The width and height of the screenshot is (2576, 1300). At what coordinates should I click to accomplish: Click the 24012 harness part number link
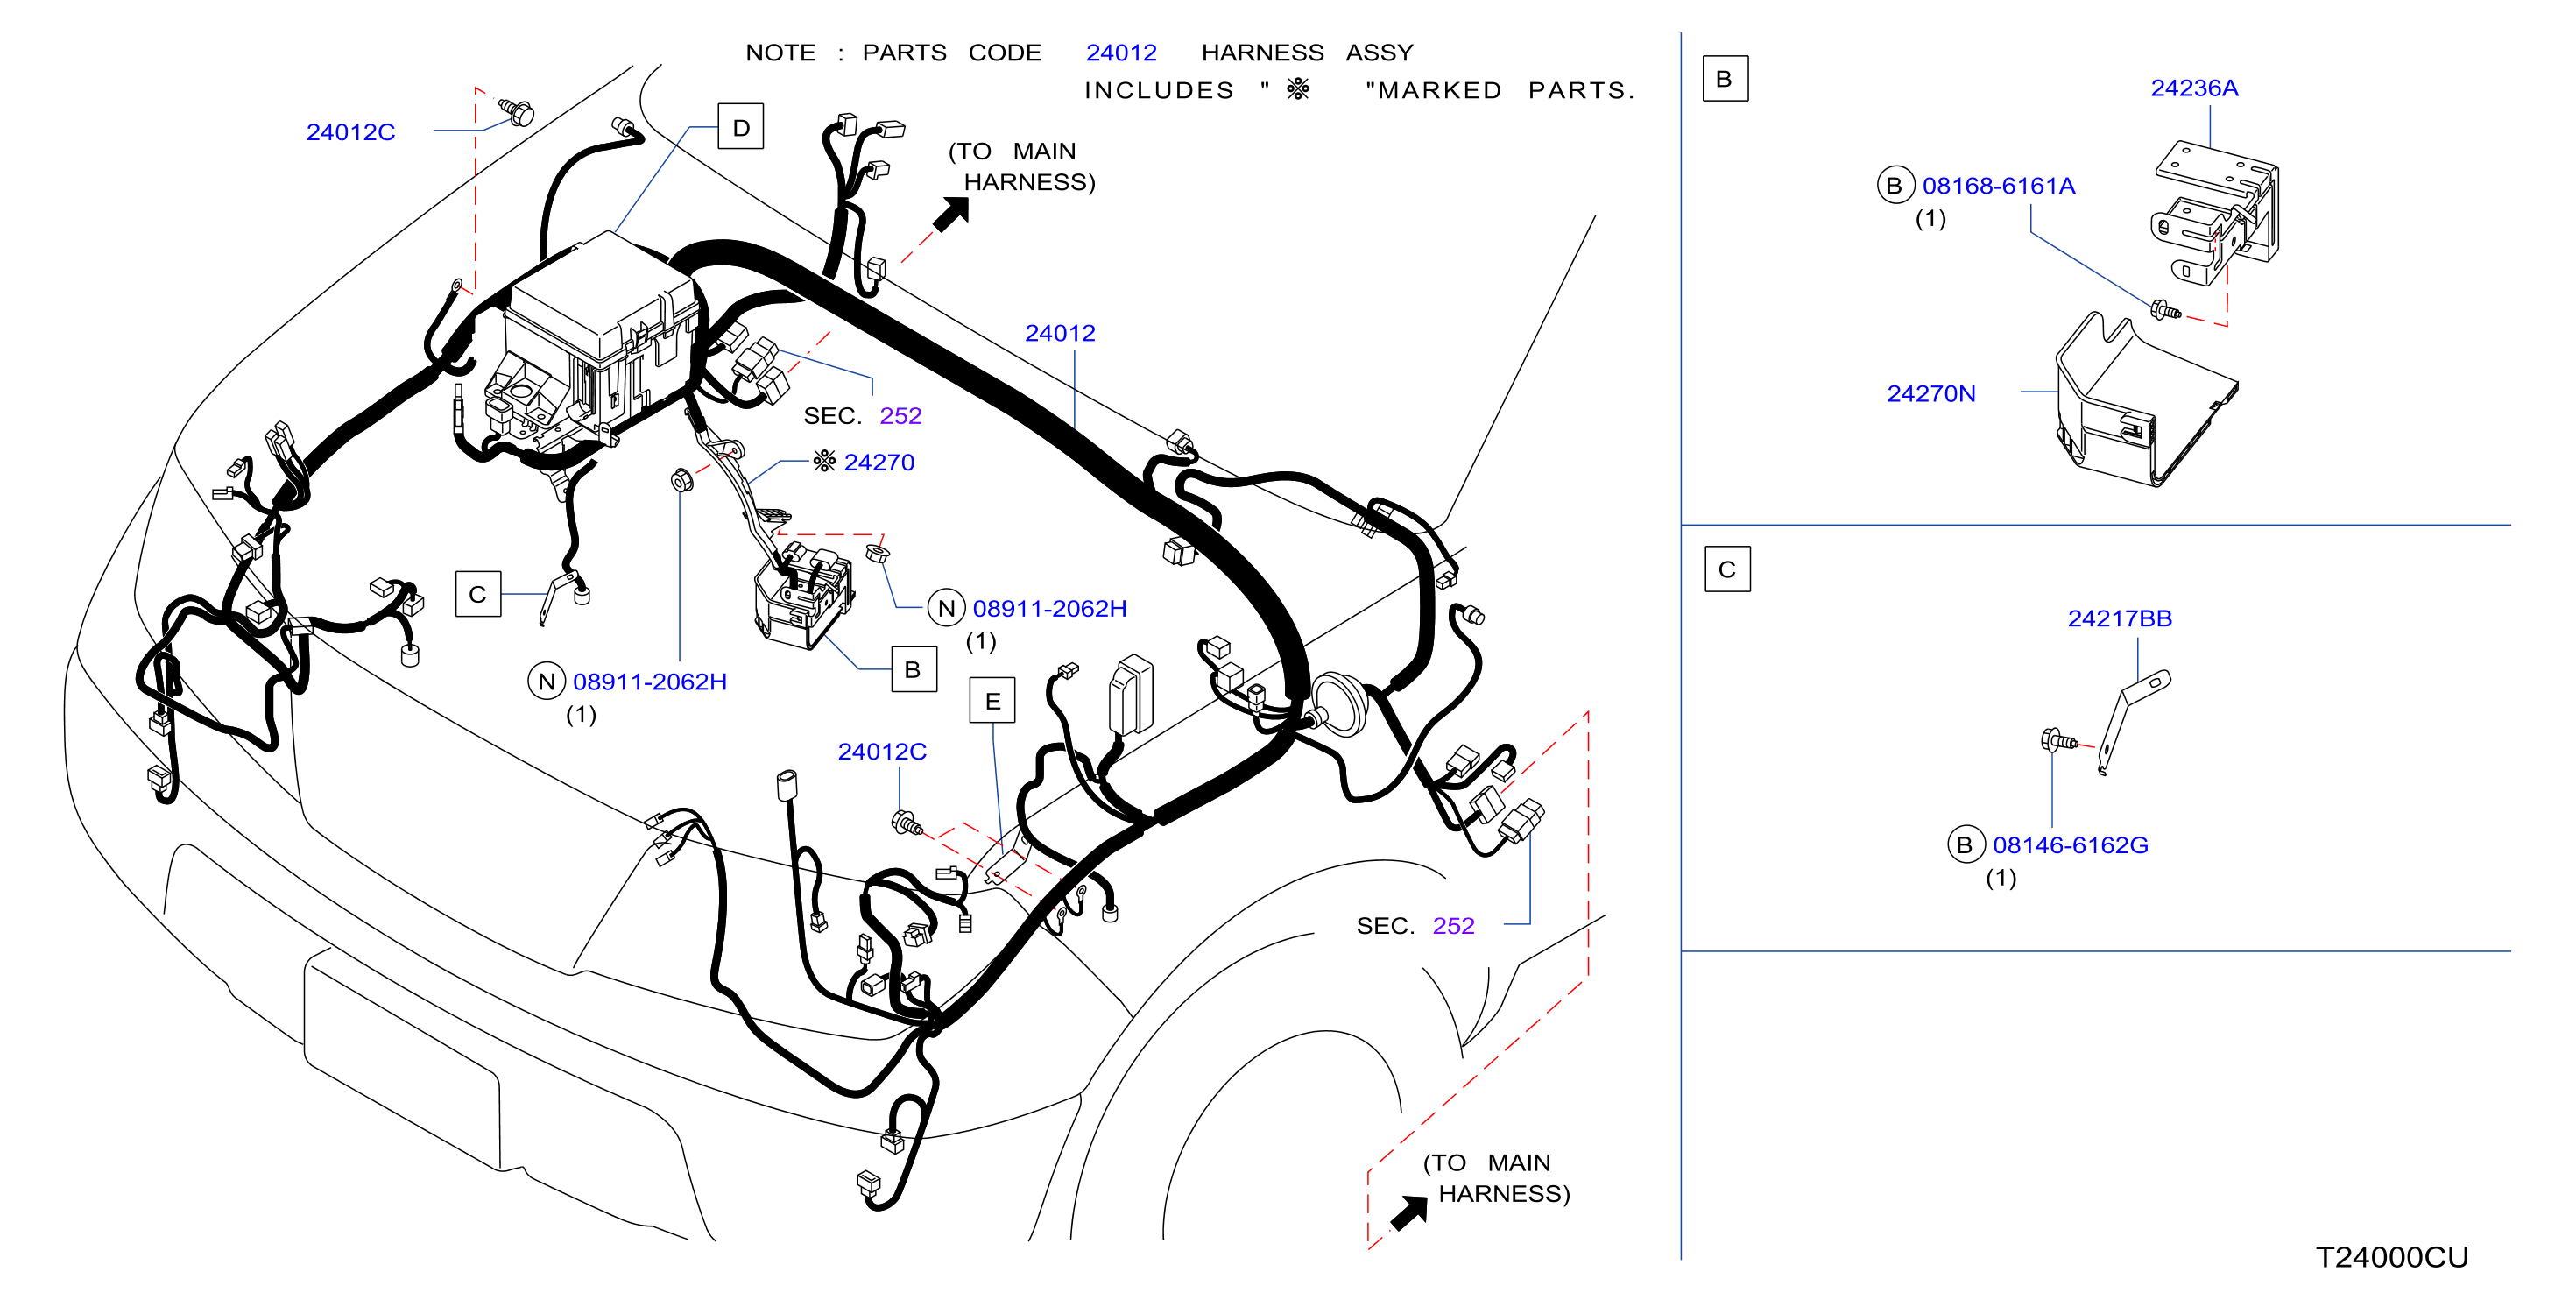(1059, 333)
